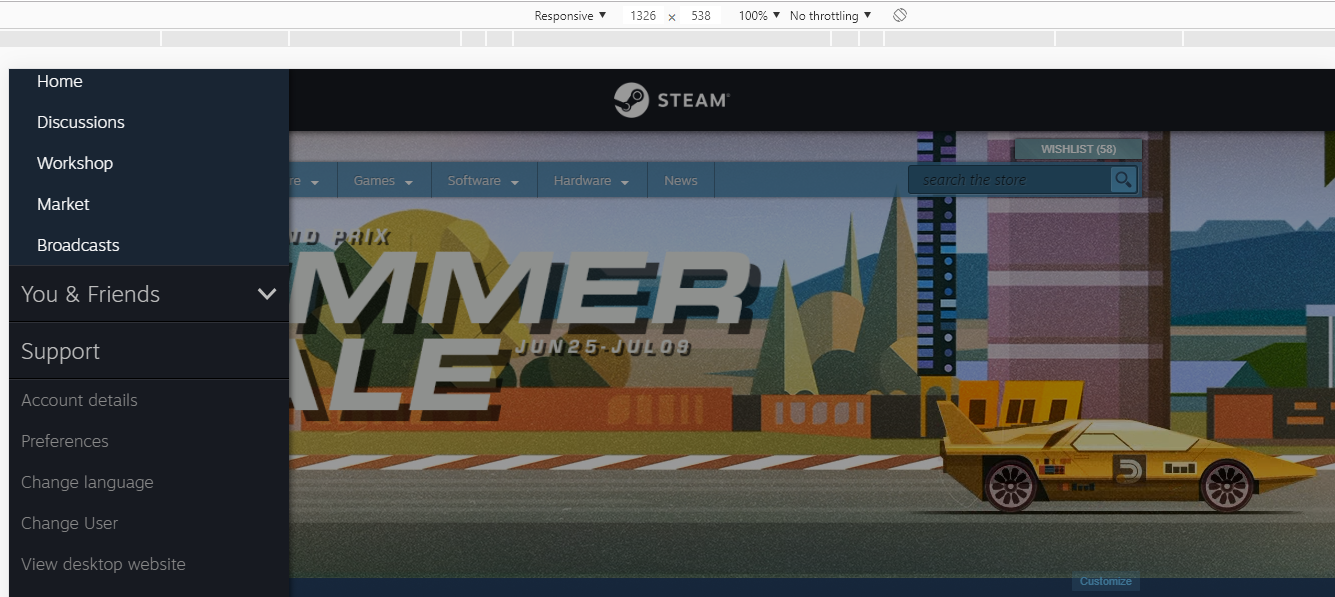This screenshot has height=597, width=1335.
Task: Open Preferences link
Action: (65, 441)
